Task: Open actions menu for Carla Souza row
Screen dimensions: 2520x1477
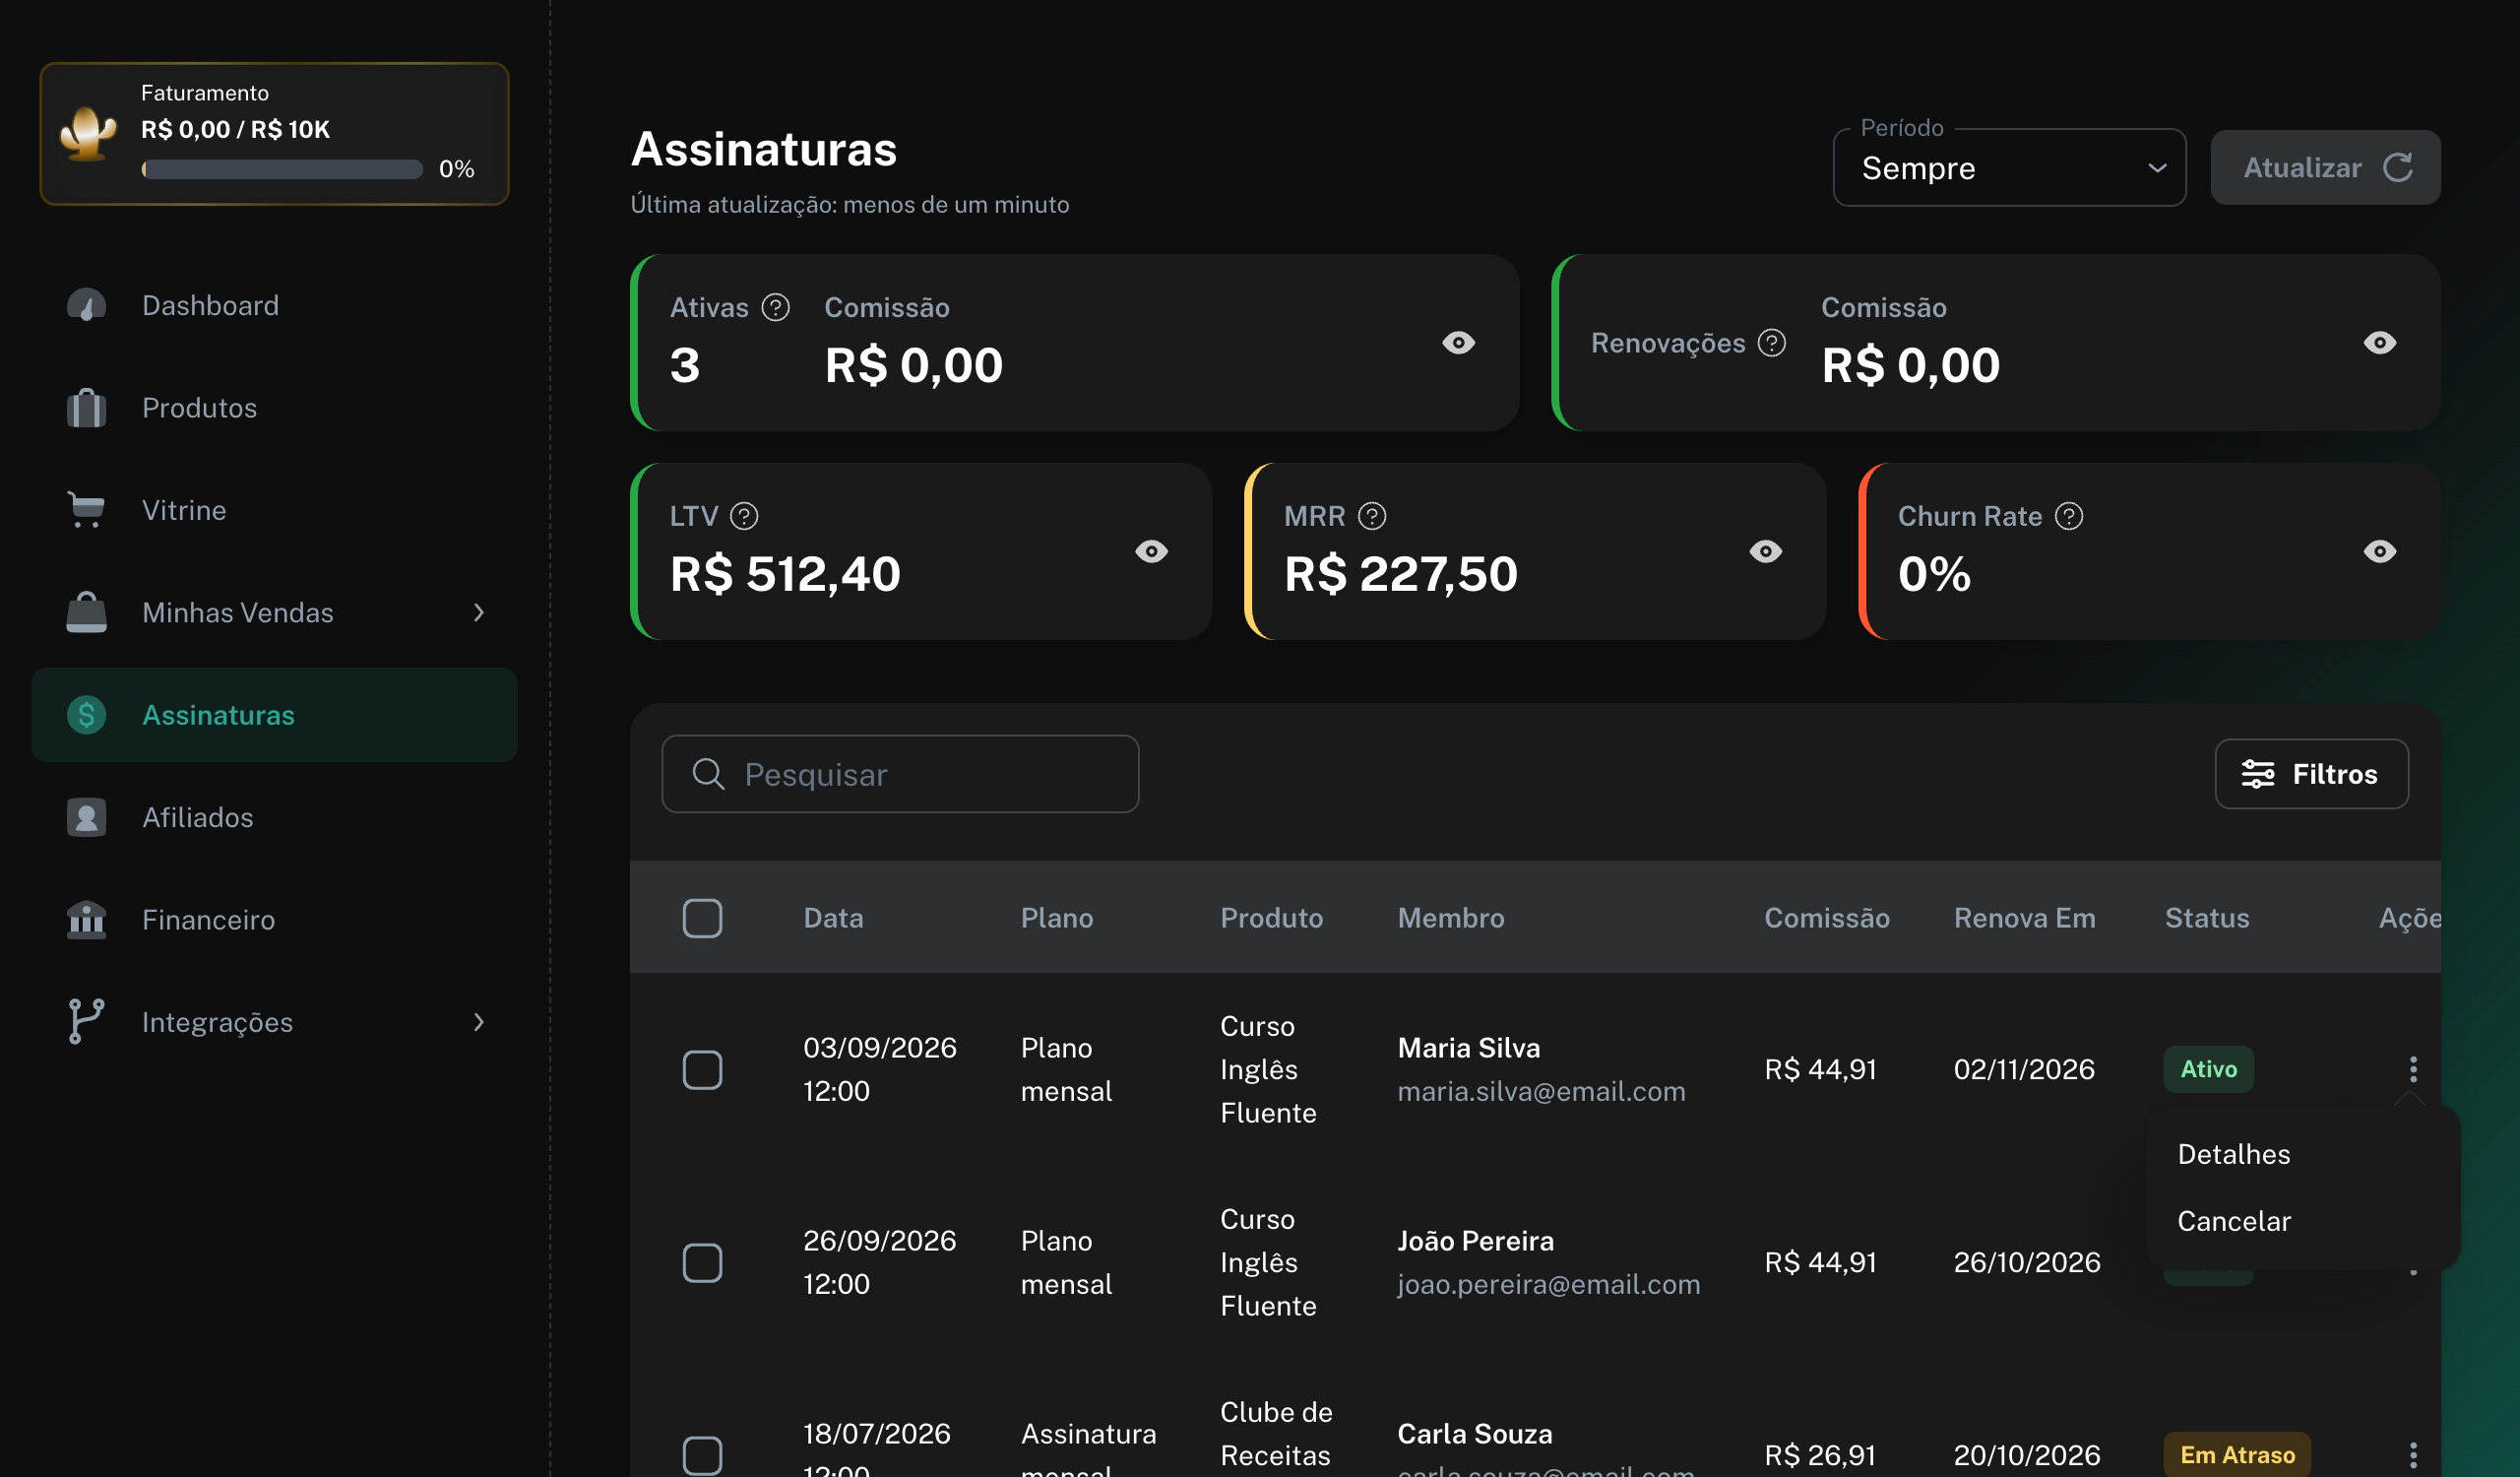Action: click(2413, 1455)
